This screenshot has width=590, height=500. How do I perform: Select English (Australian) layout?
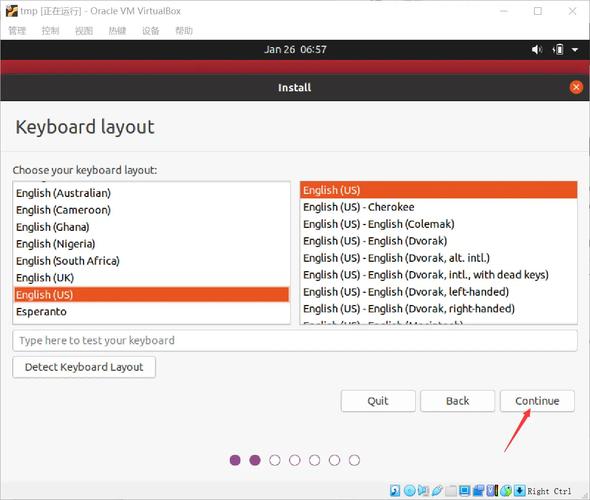pyautogui.click(x=151, y=193)
